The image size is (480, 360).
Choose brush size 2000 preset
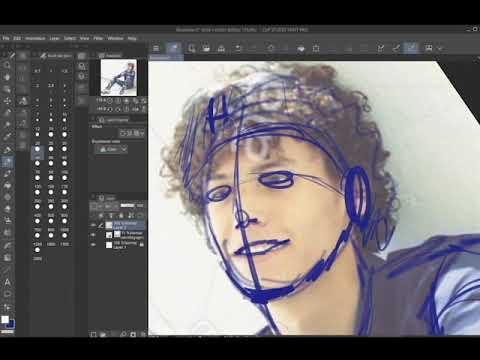[37, 255]
